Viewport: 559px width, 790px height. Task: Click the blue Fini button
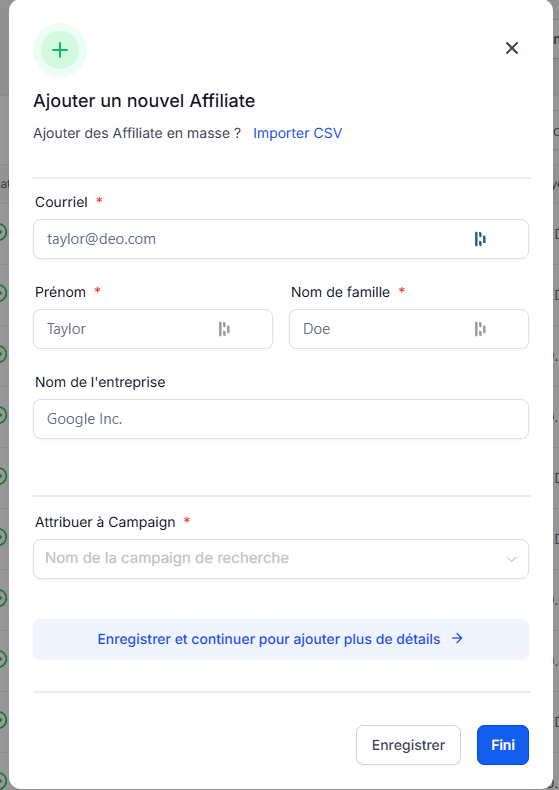coord(503,745)
